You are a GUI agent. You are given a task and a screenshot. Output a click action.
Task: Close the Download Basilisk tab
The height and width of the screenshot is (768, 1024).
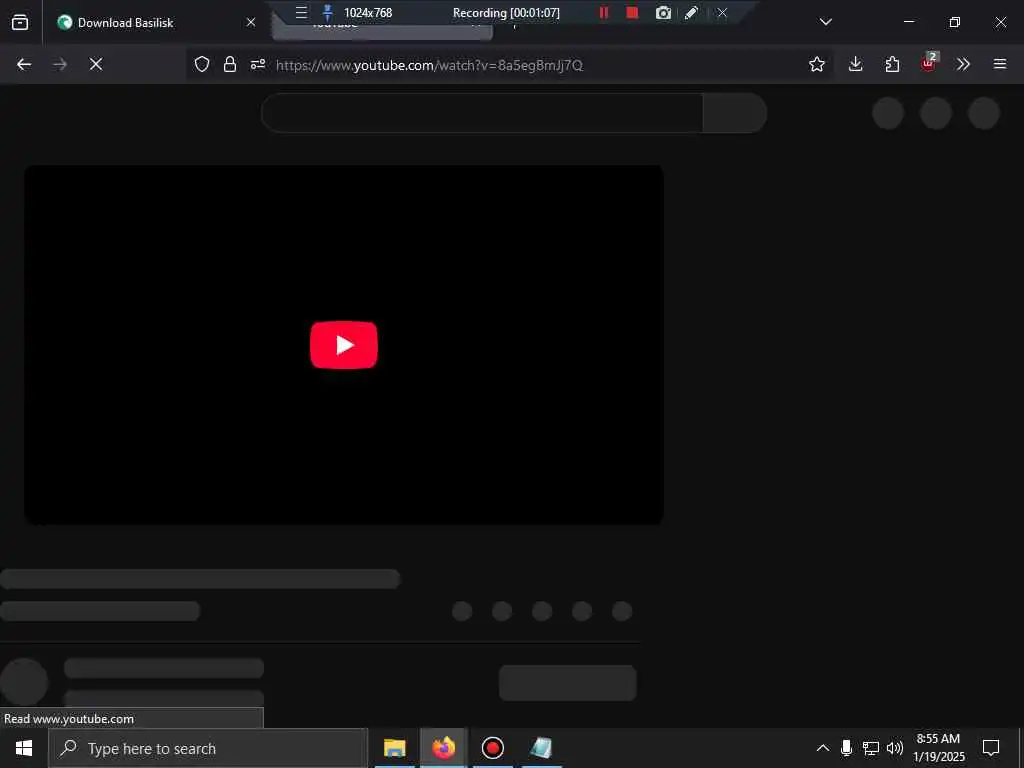pyautogui.click(x=251, y=22)
